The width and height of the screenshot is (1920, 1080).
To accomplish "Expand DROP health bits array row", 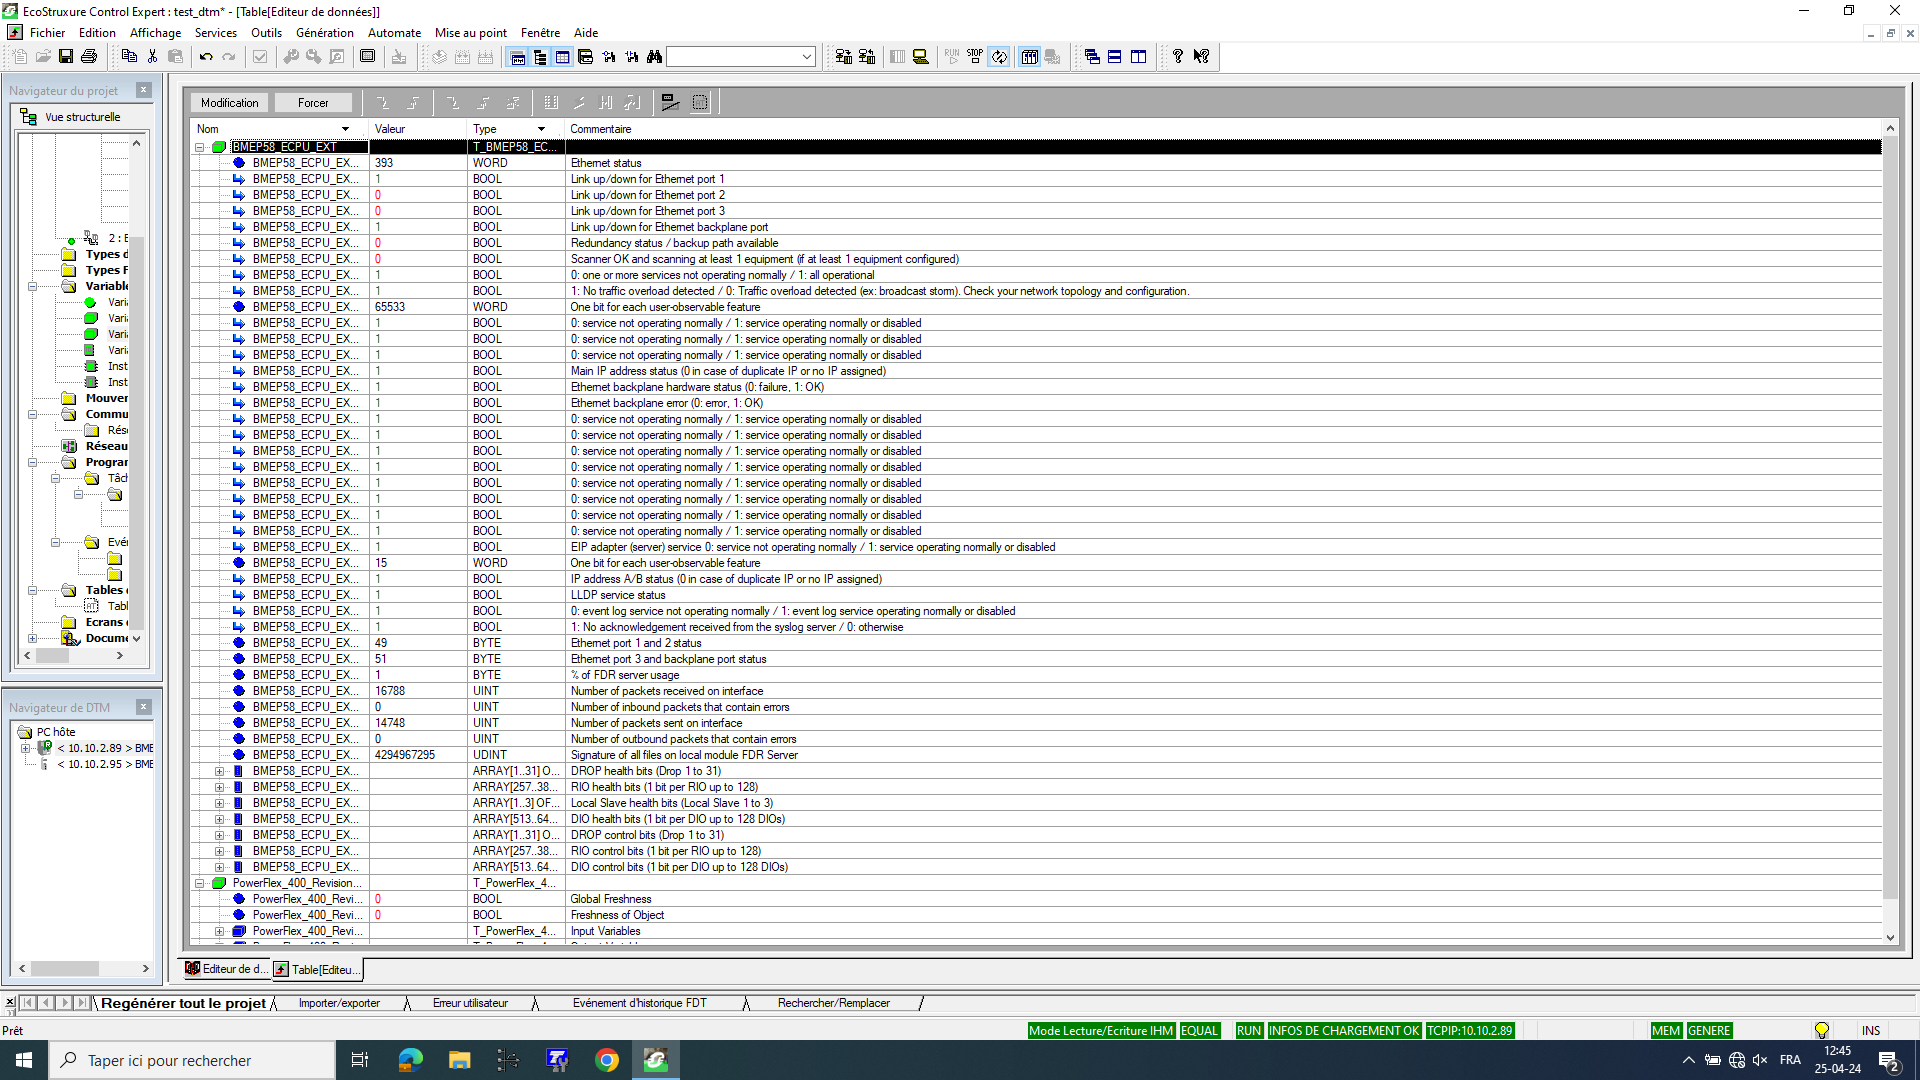I will pyautogui.click(x=220, y=771).
